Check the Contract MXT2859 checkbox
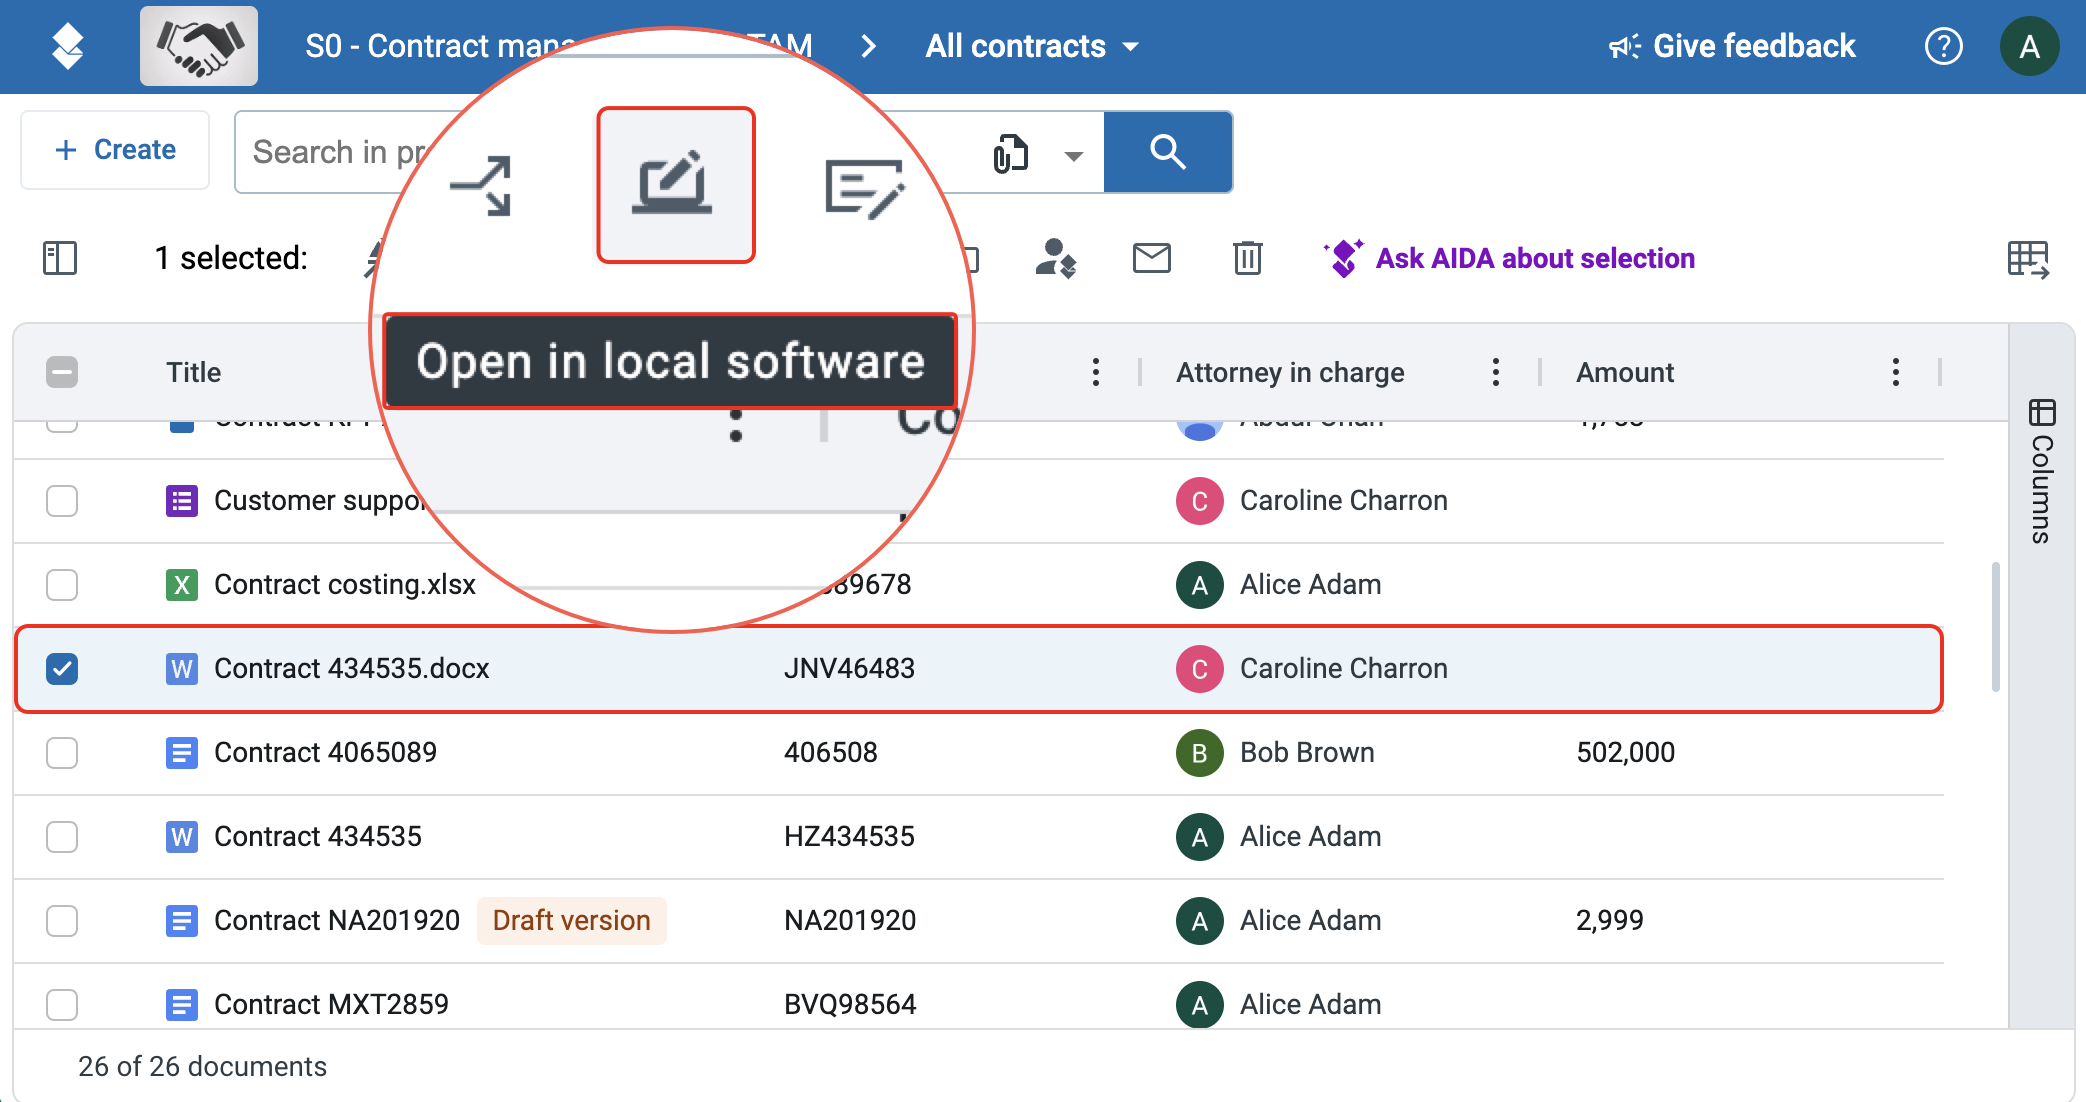 coord(62,1004)
